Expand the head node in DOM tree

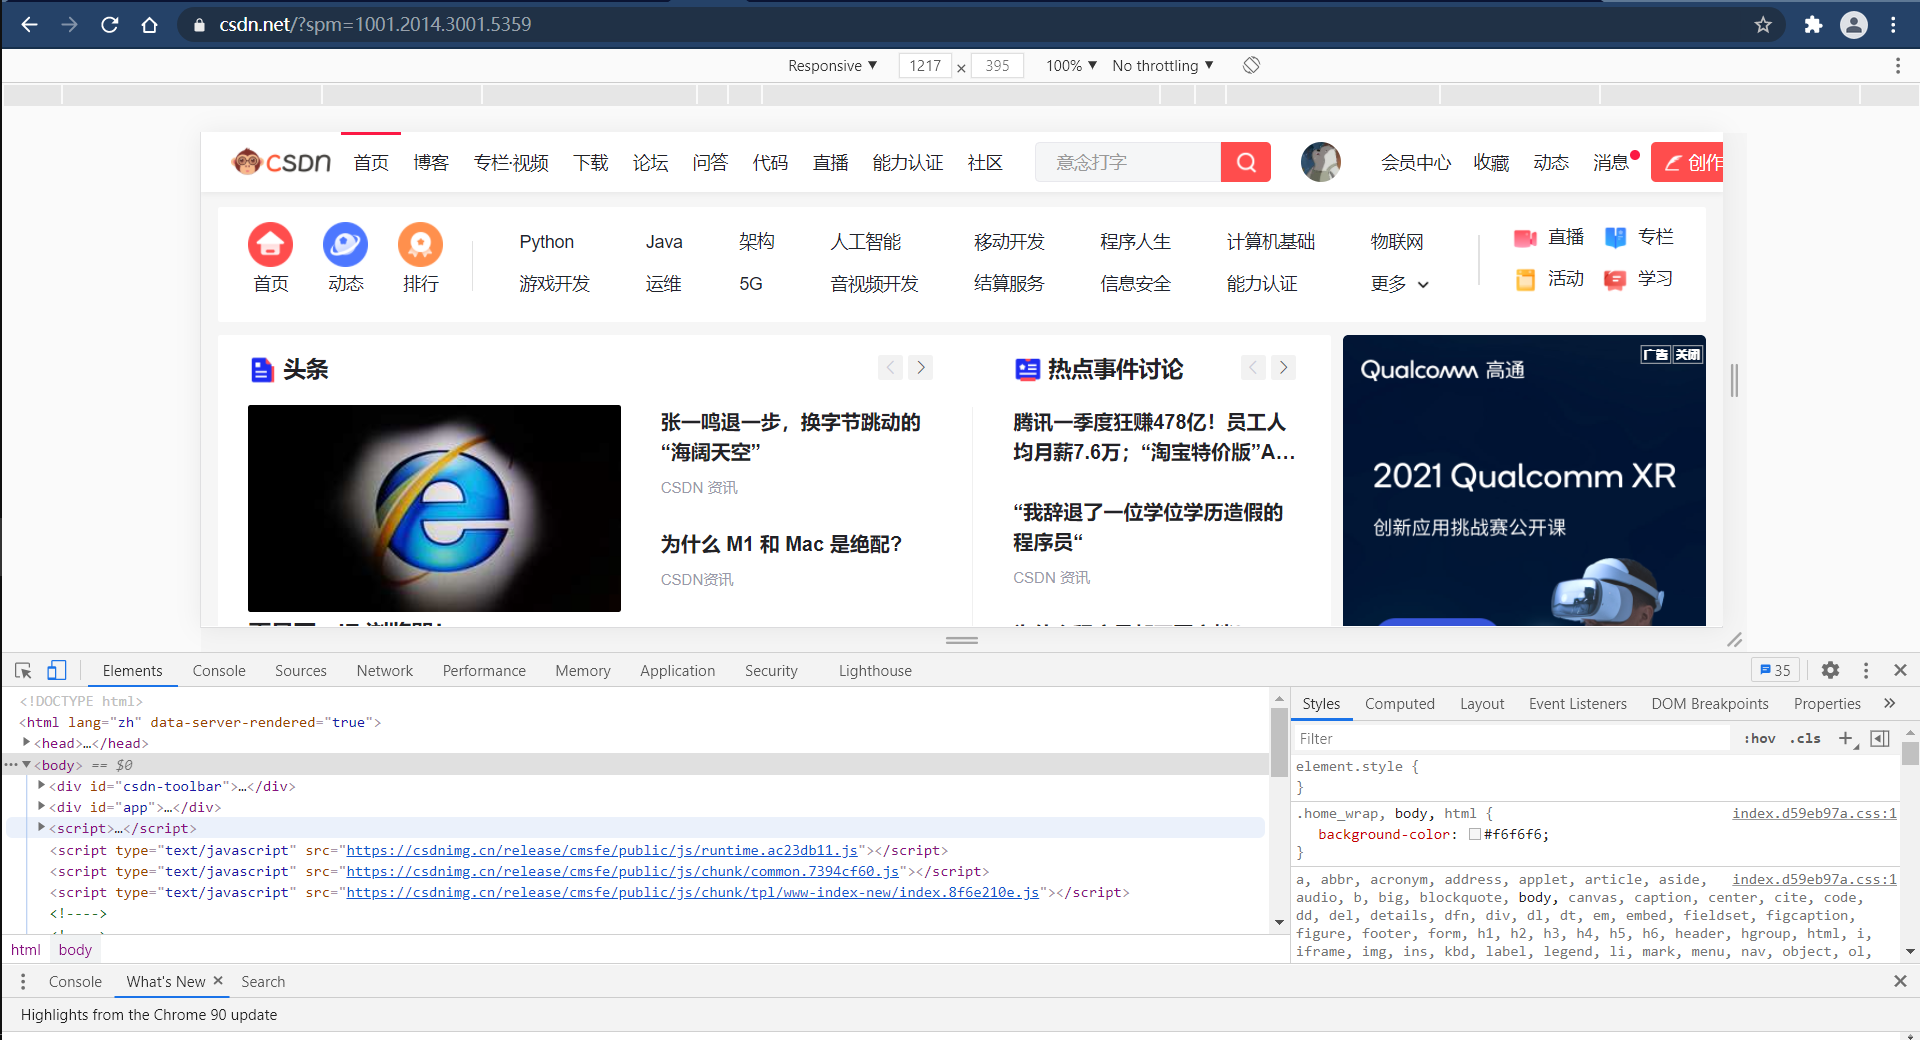click(27, 742)
